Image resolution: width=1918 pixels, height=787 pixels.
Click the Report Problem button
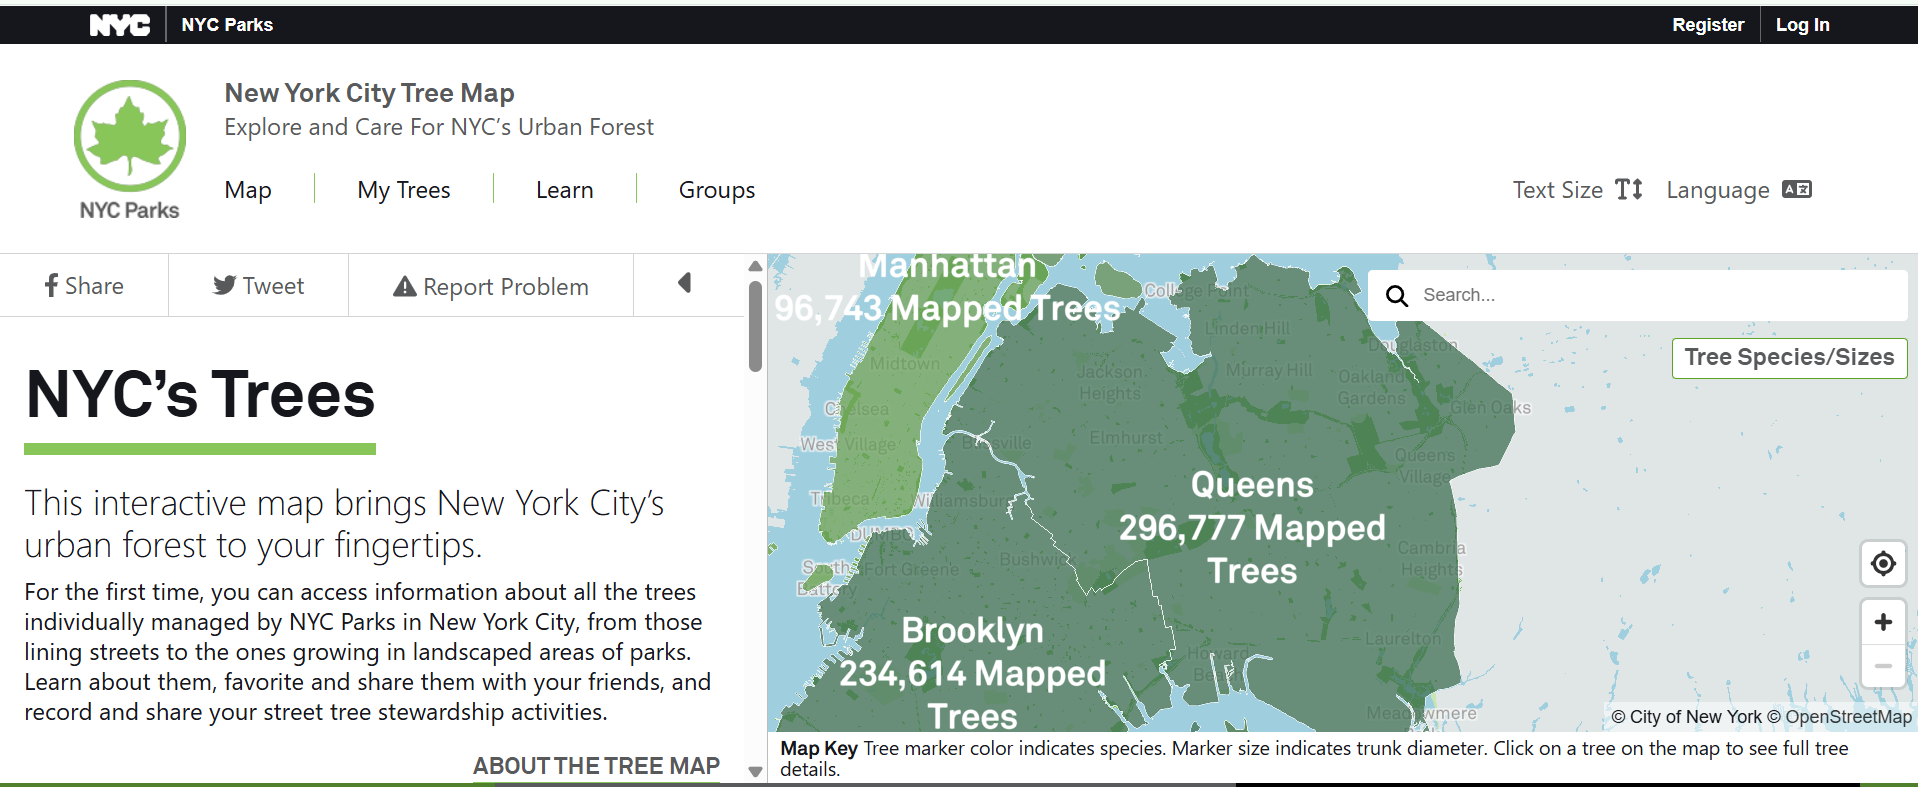491,287
